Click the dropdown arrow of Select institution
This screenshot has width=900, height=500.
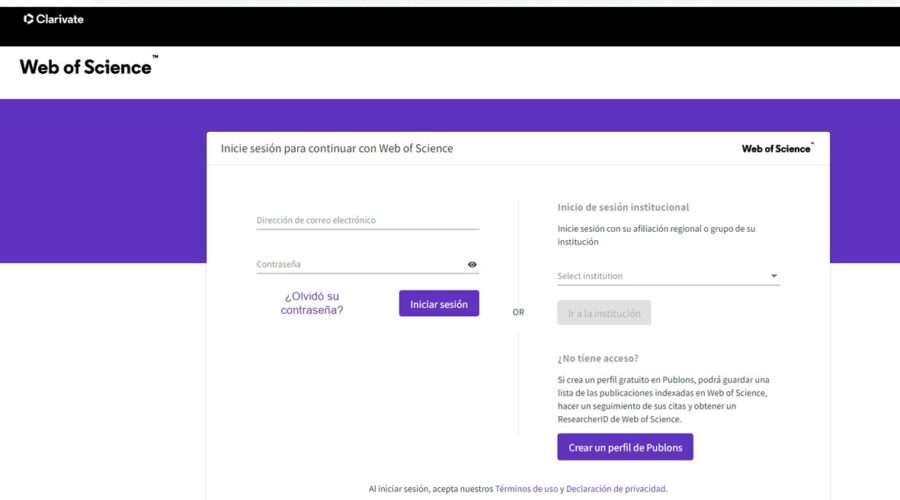tap(774, 276)
